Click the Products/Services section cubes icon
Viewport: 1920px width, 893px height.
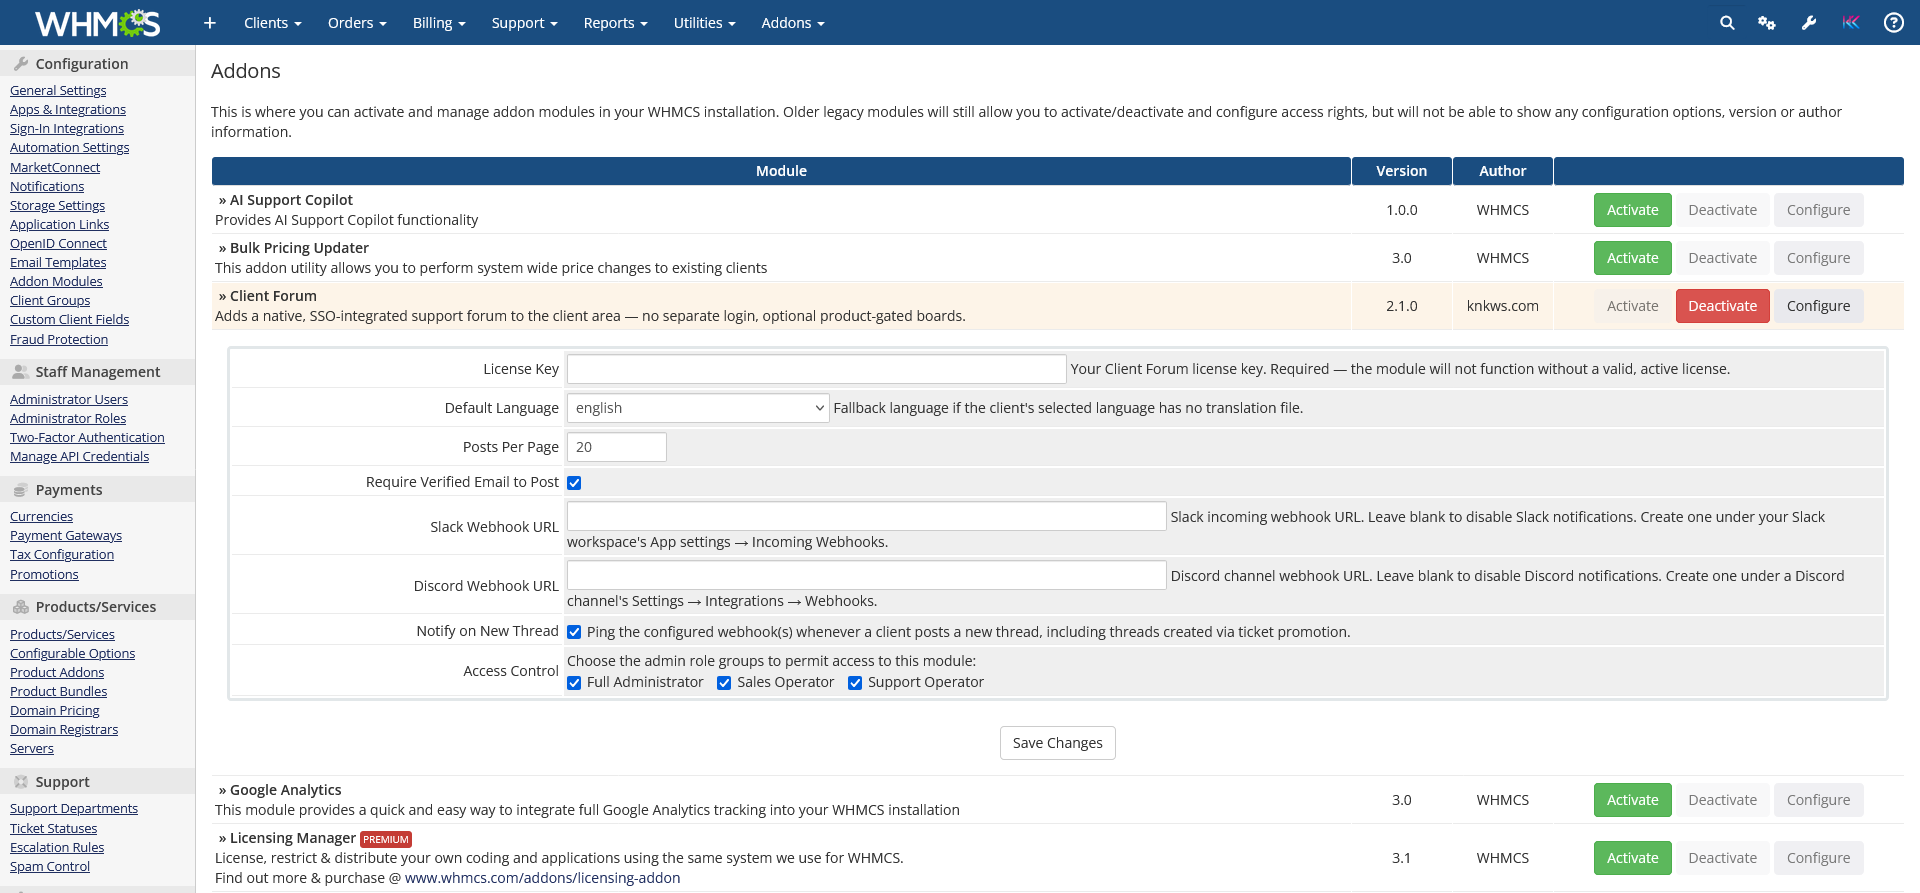(21, 606)
